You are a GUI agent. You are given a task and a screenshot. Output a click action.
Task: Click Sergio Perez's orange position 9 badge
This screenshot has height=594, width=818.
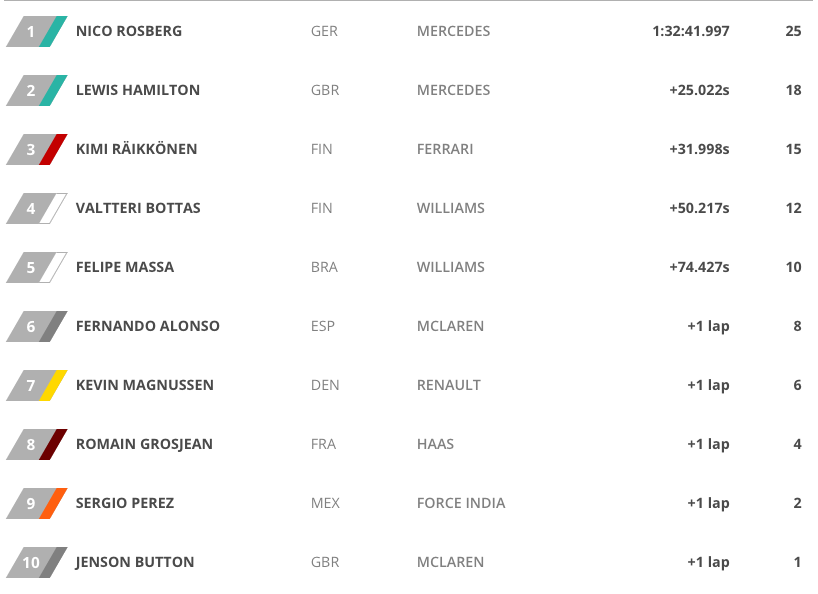[x=37, y=503]
